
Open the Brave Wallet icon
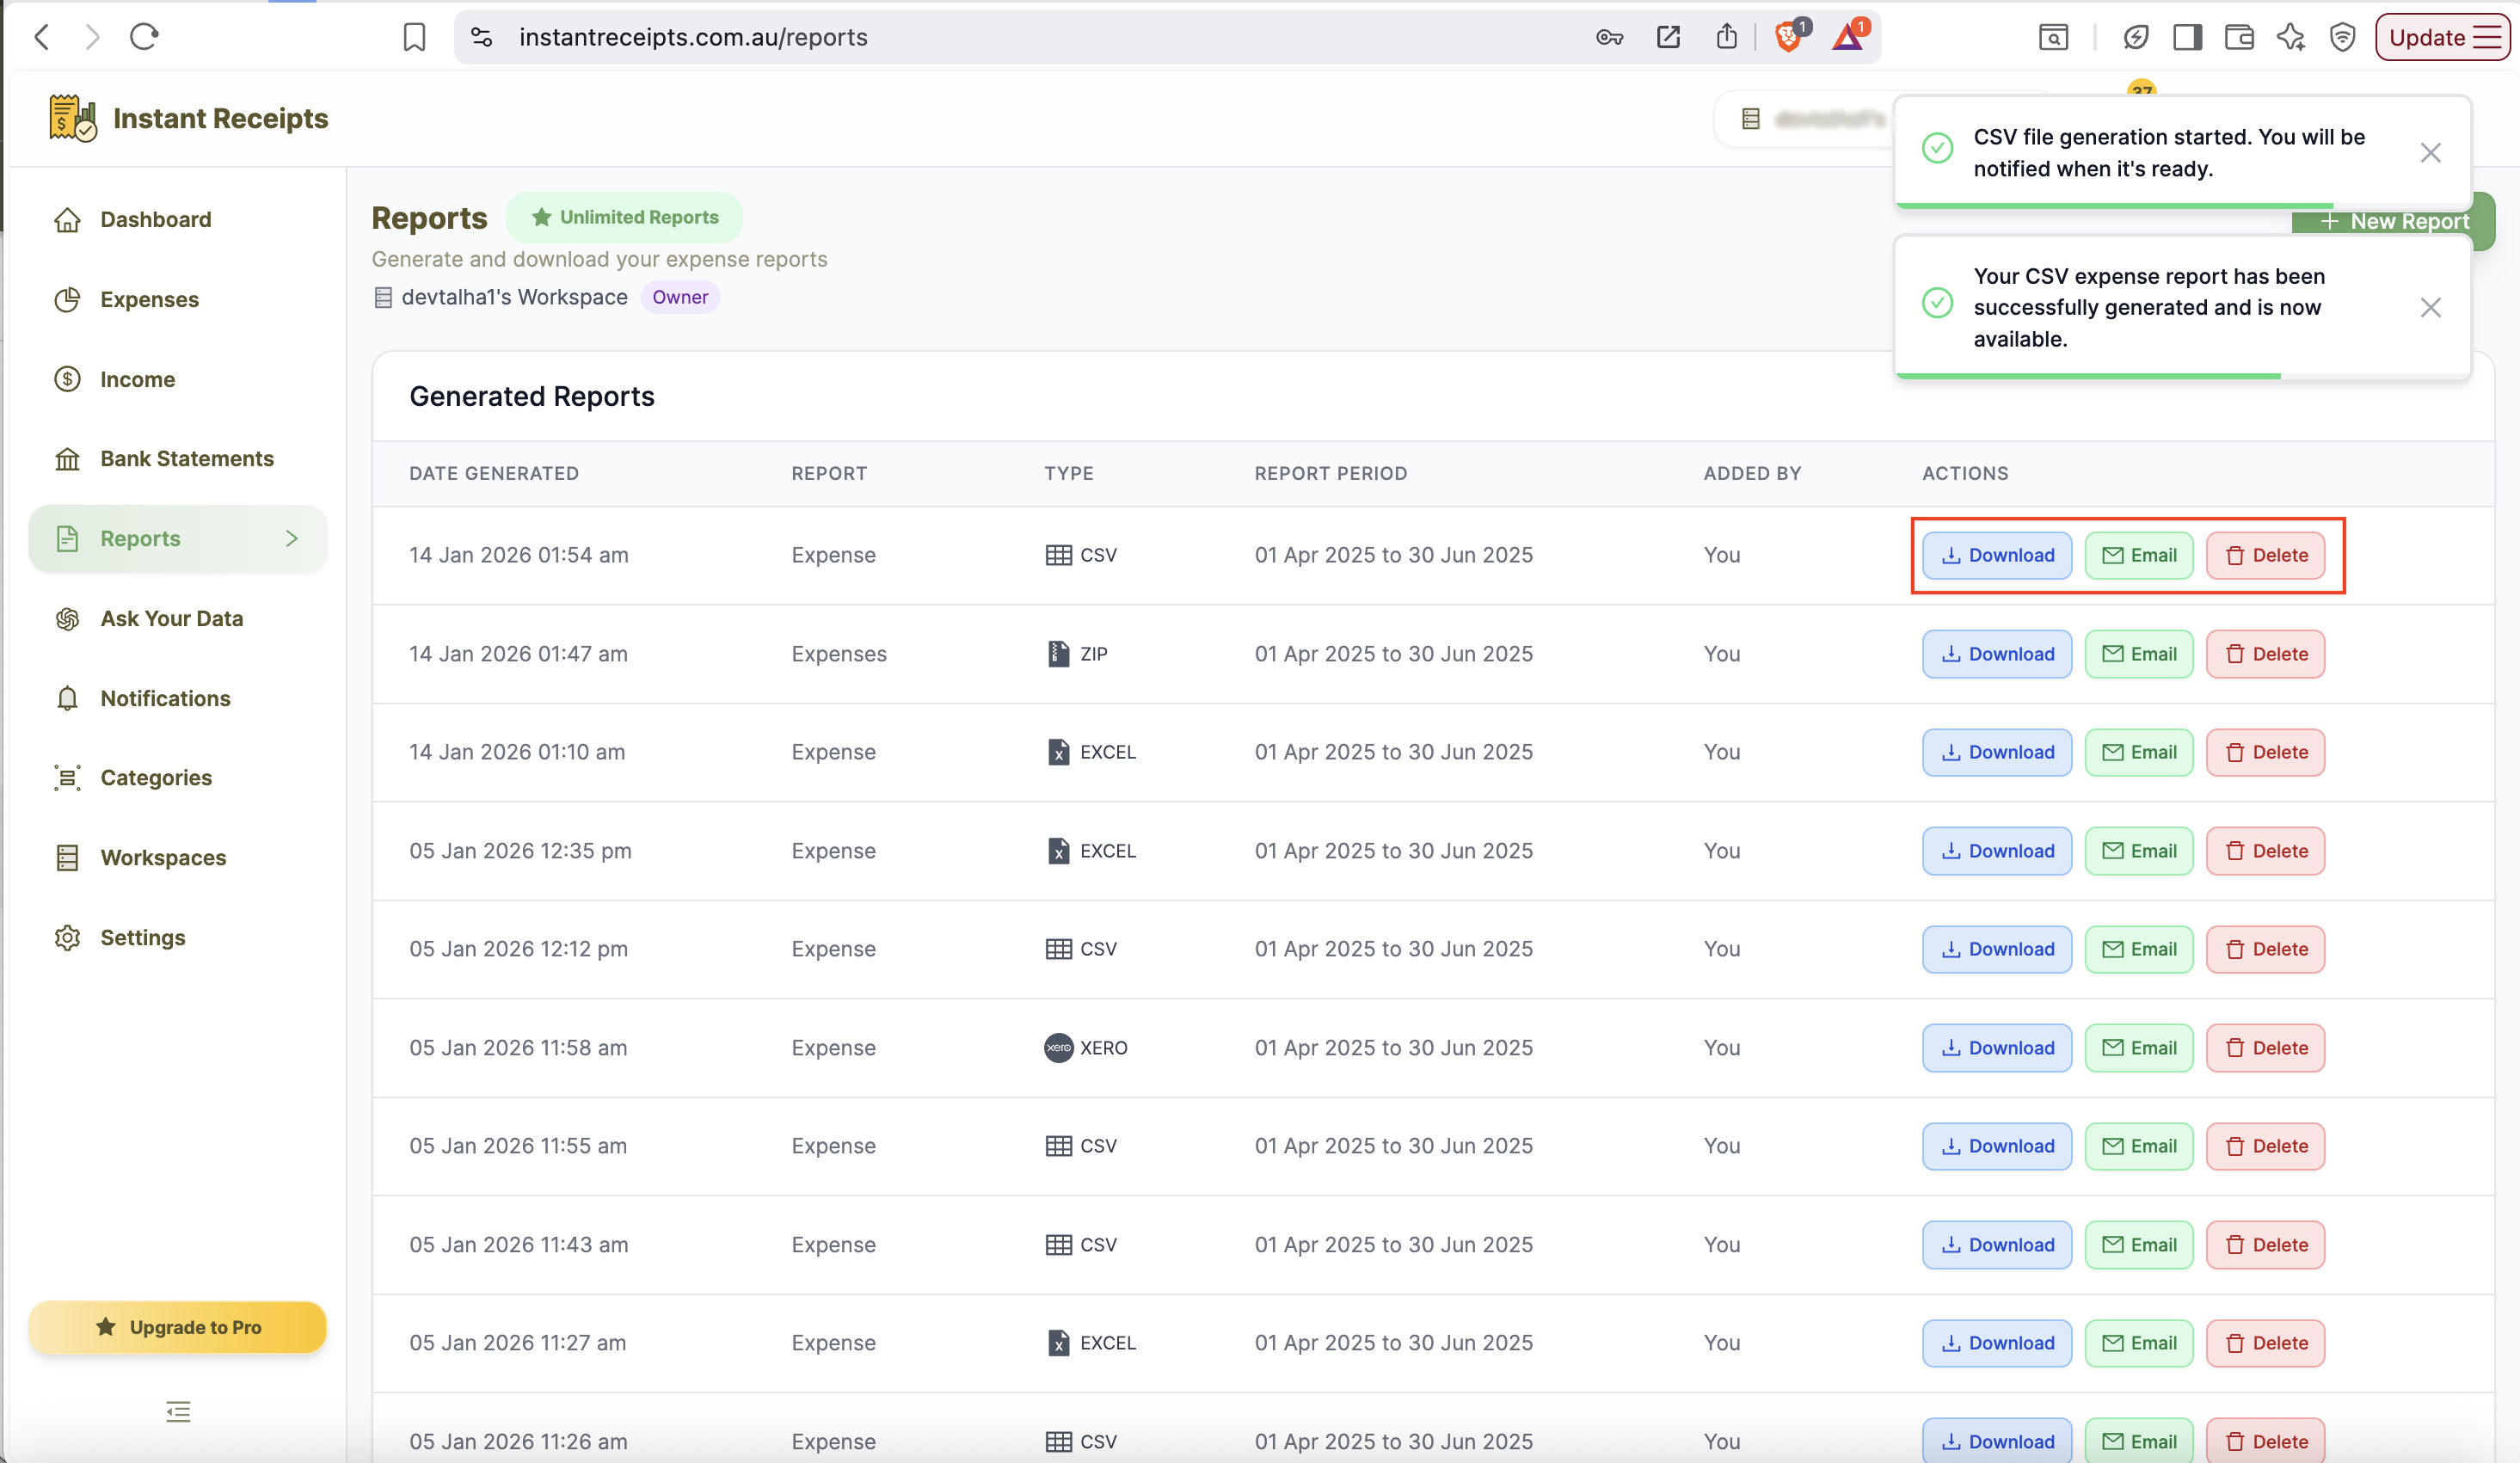(x=2239, y=37)
